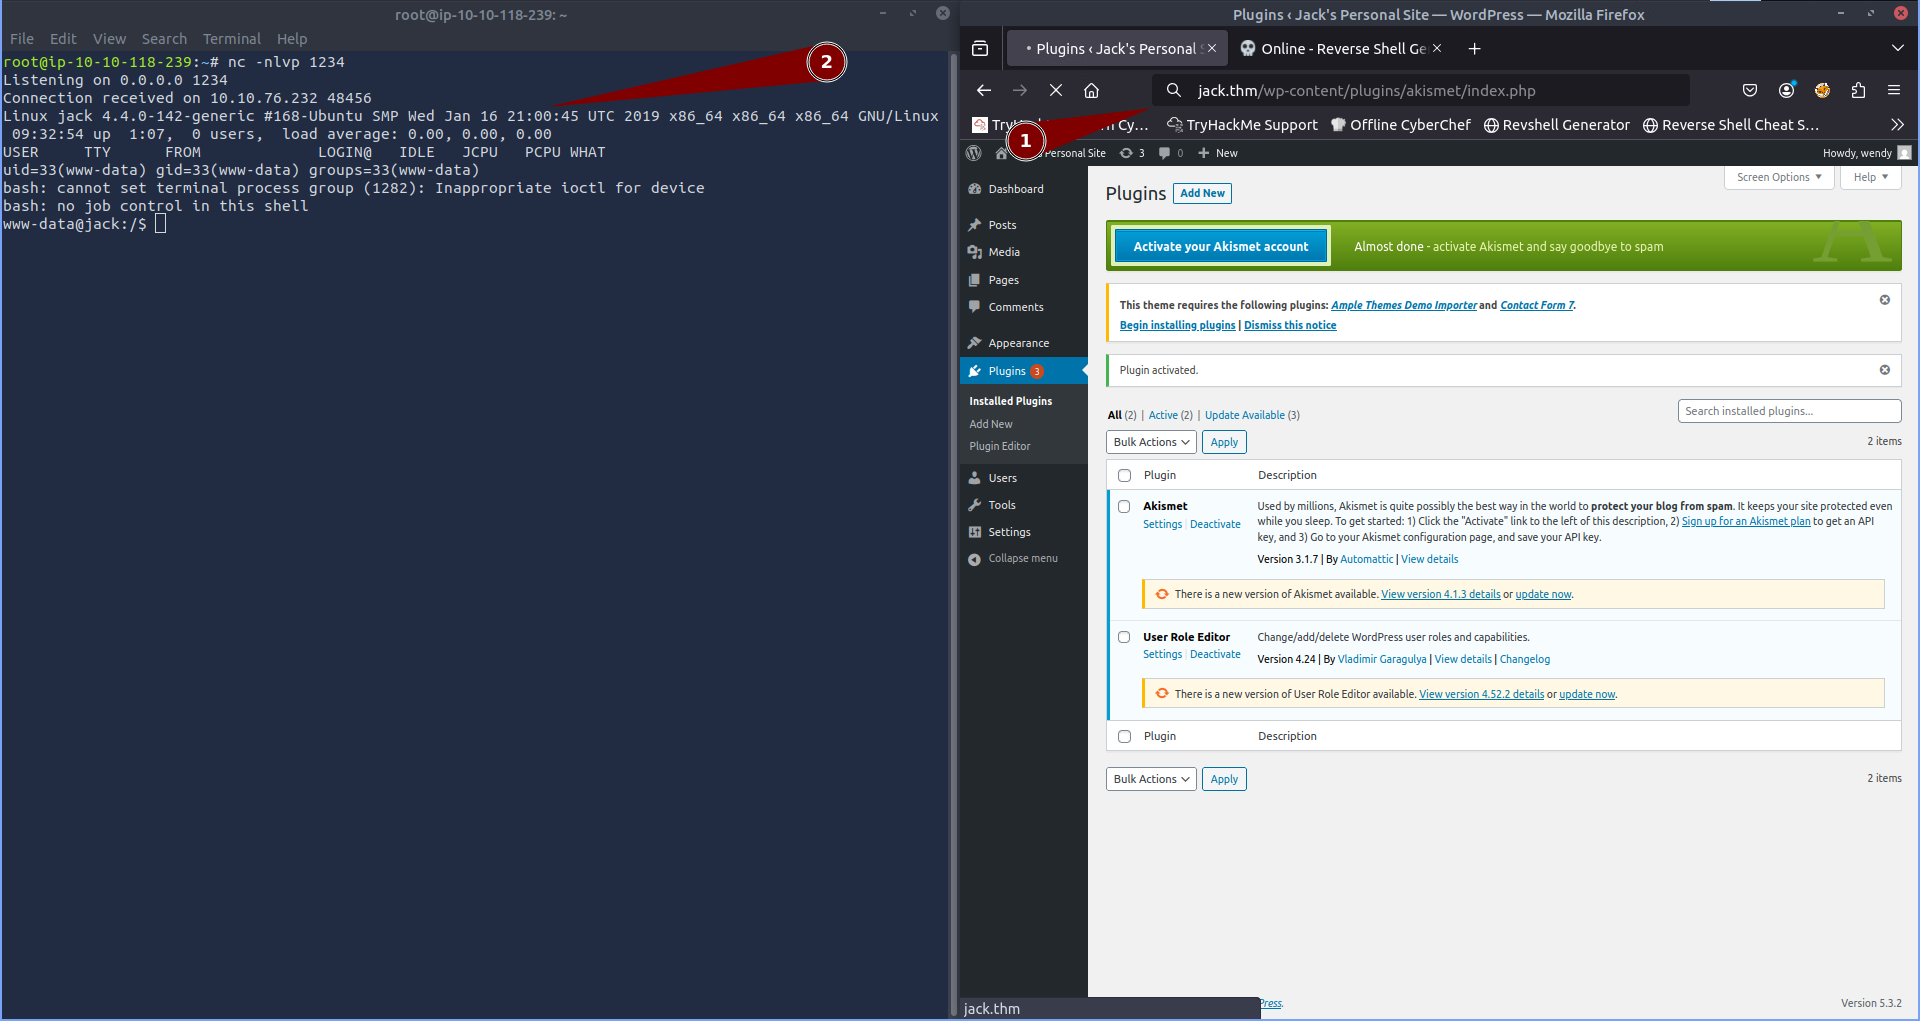Open top Bulk Actions dropdown
The height and width of the screenshot is (1021, 1920).
(1151, 442)
